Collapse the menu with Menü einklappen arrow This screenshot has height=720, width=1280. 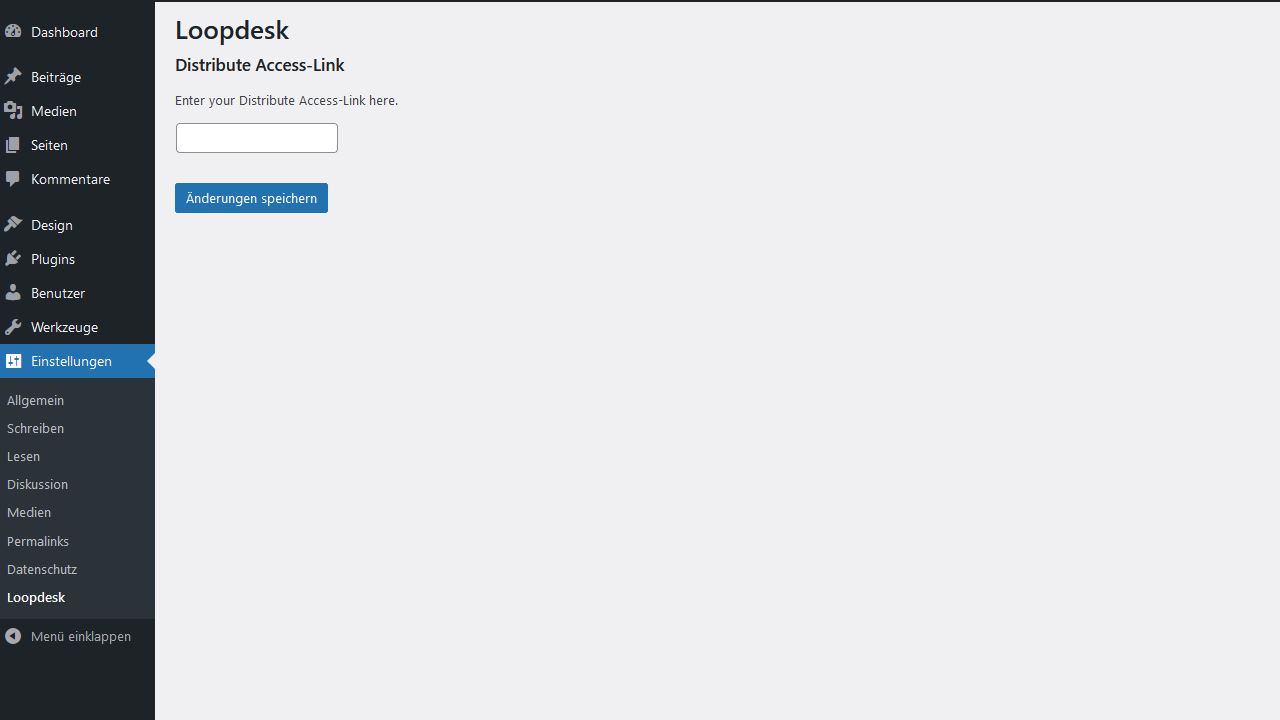tap(13, 636)
